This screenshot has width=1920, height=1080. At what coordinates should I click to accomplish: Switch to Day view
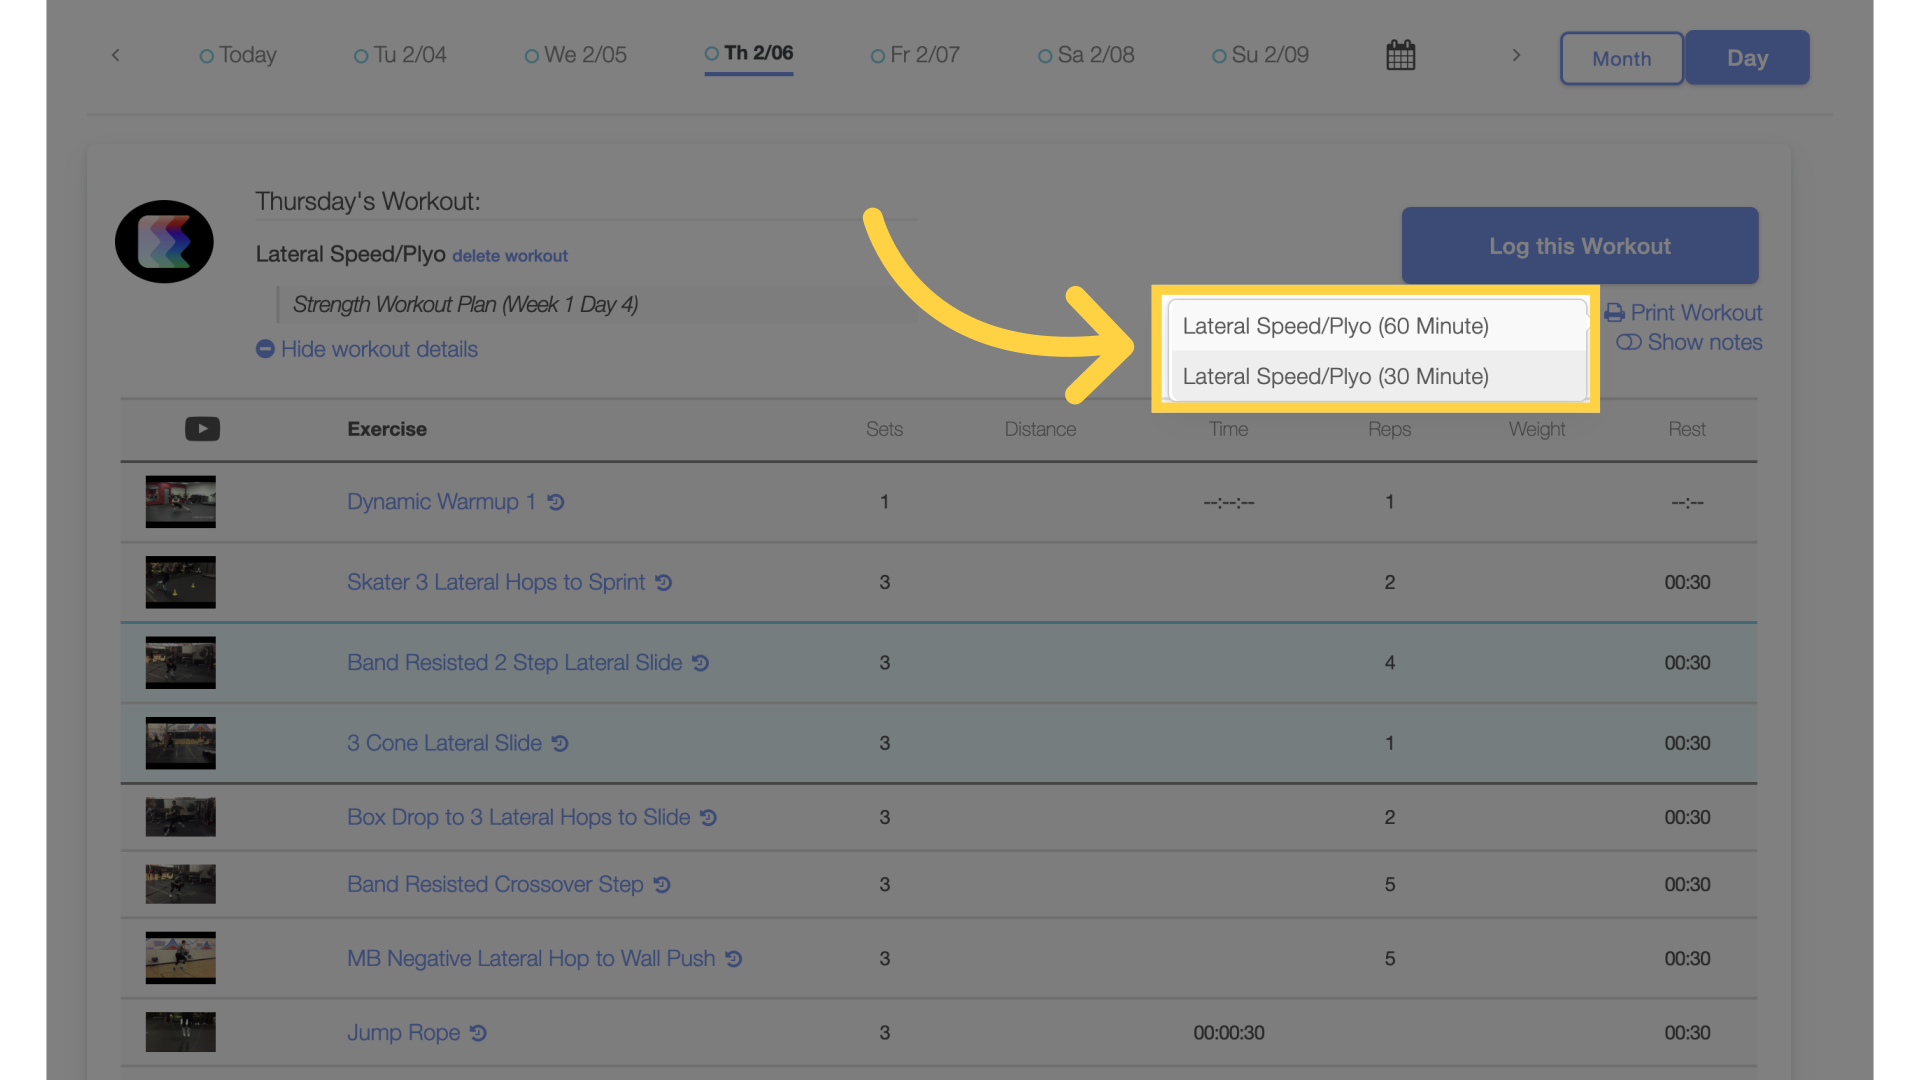[x=1749, y=57]
